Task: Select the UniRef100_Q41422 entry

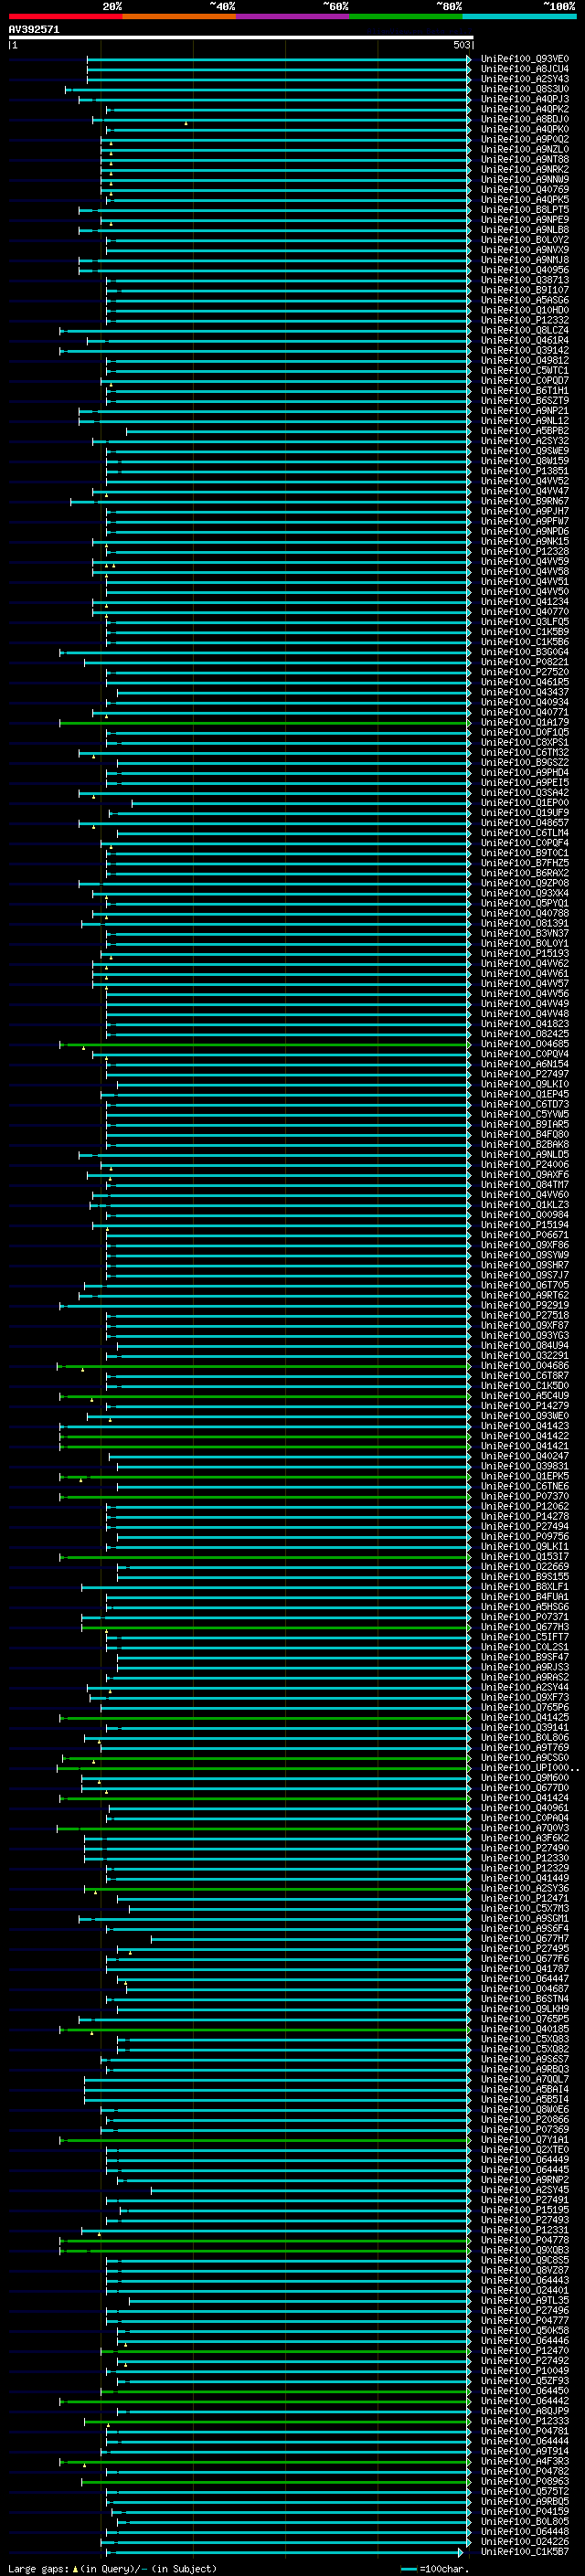Action: click(525, 1436)
